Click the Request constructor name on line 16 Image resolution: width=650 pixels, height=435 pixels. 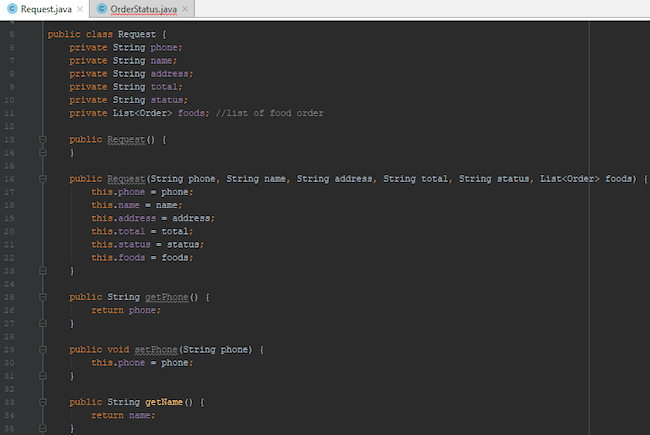coord(126,179)
